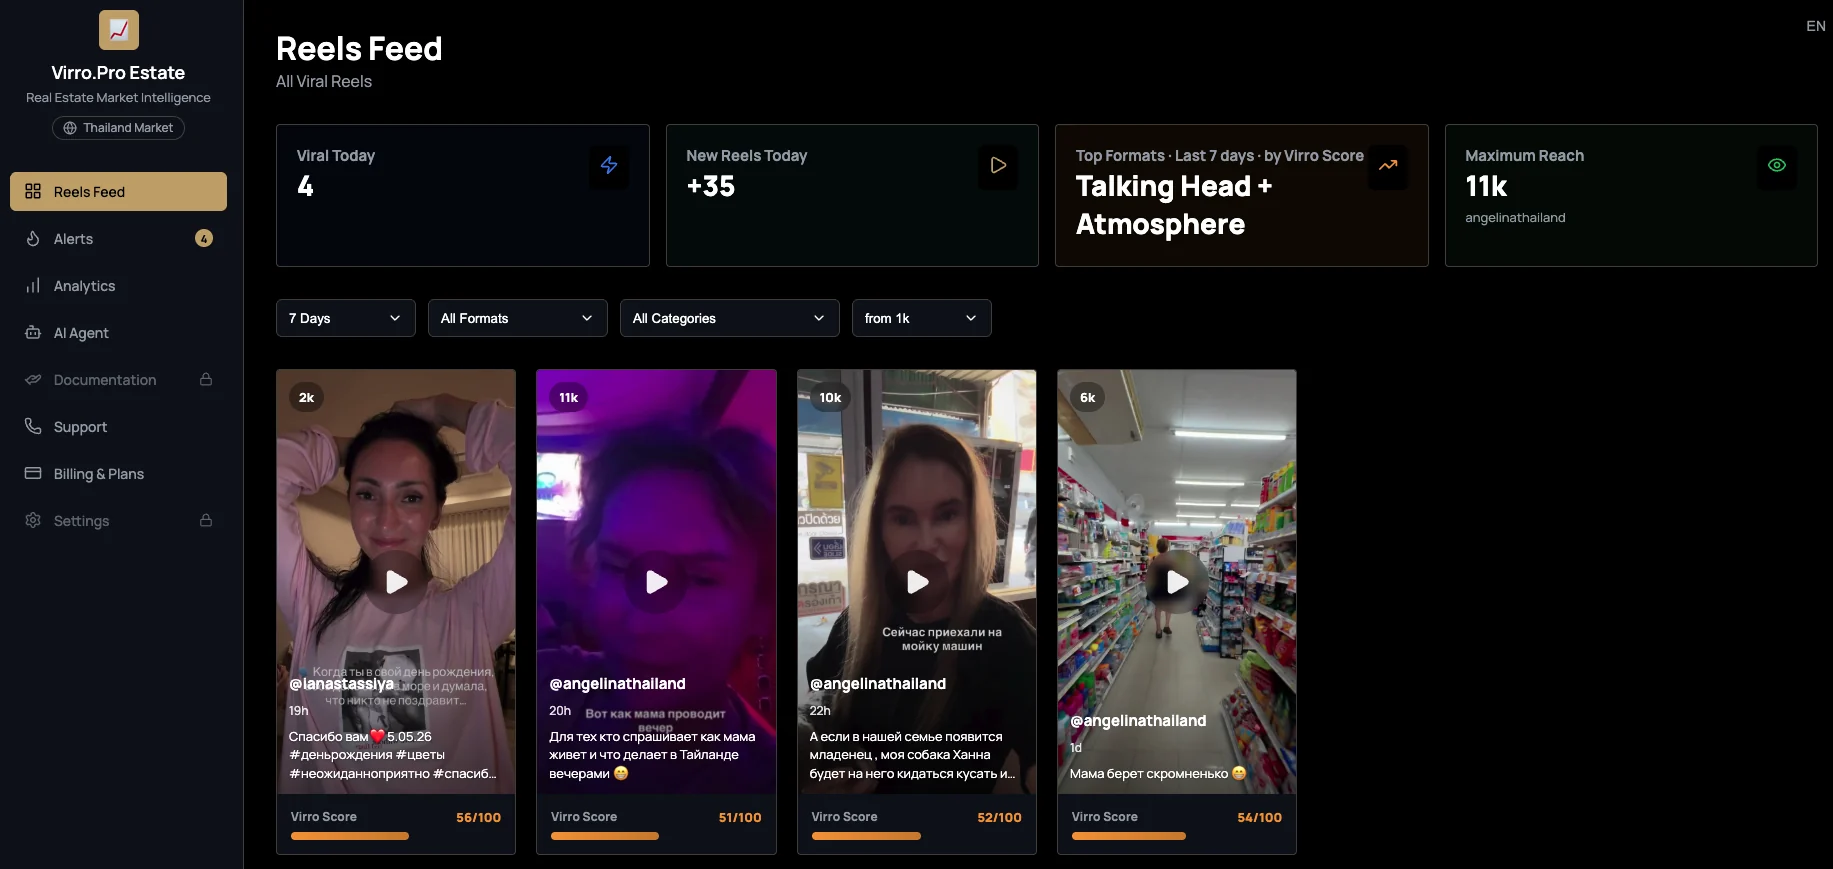Click the New Reels Today play icon
This screenshot has height=869, width=1833.
click(x=998, y=165)
